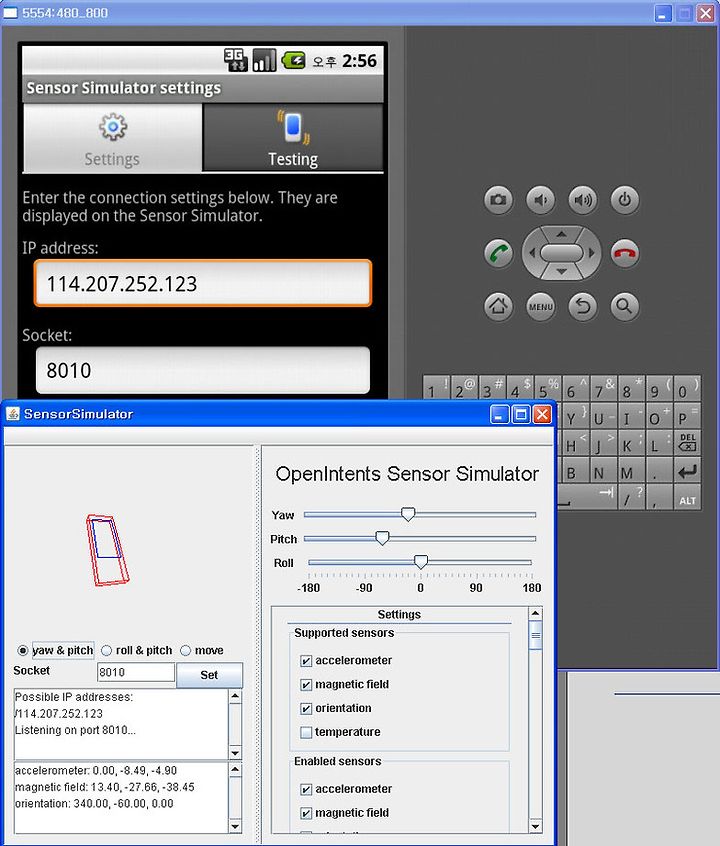The width and height of the screenshot is (720, 846).
Task: Minimize the 5554:480_800 emulator window
Action: 663,13
